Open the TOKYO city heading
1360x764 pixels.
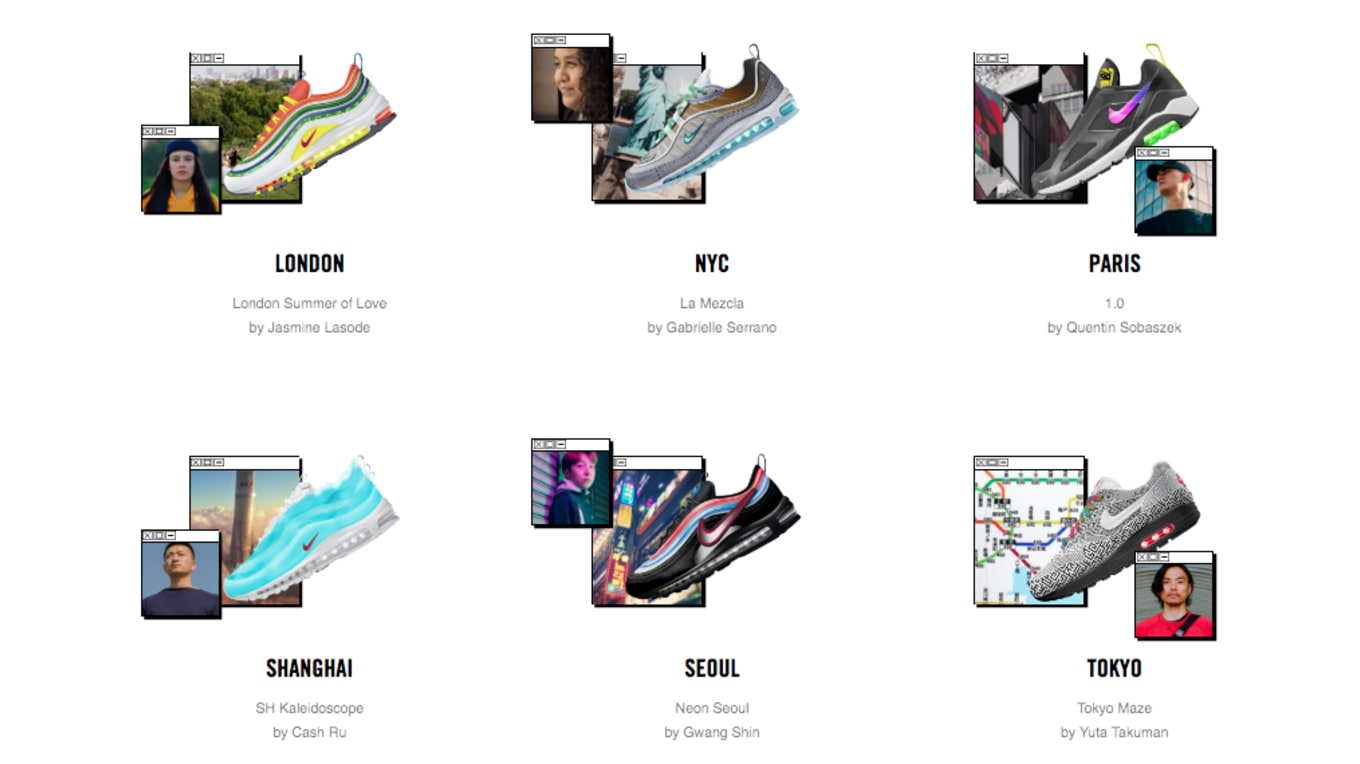tap(1114, 668)
